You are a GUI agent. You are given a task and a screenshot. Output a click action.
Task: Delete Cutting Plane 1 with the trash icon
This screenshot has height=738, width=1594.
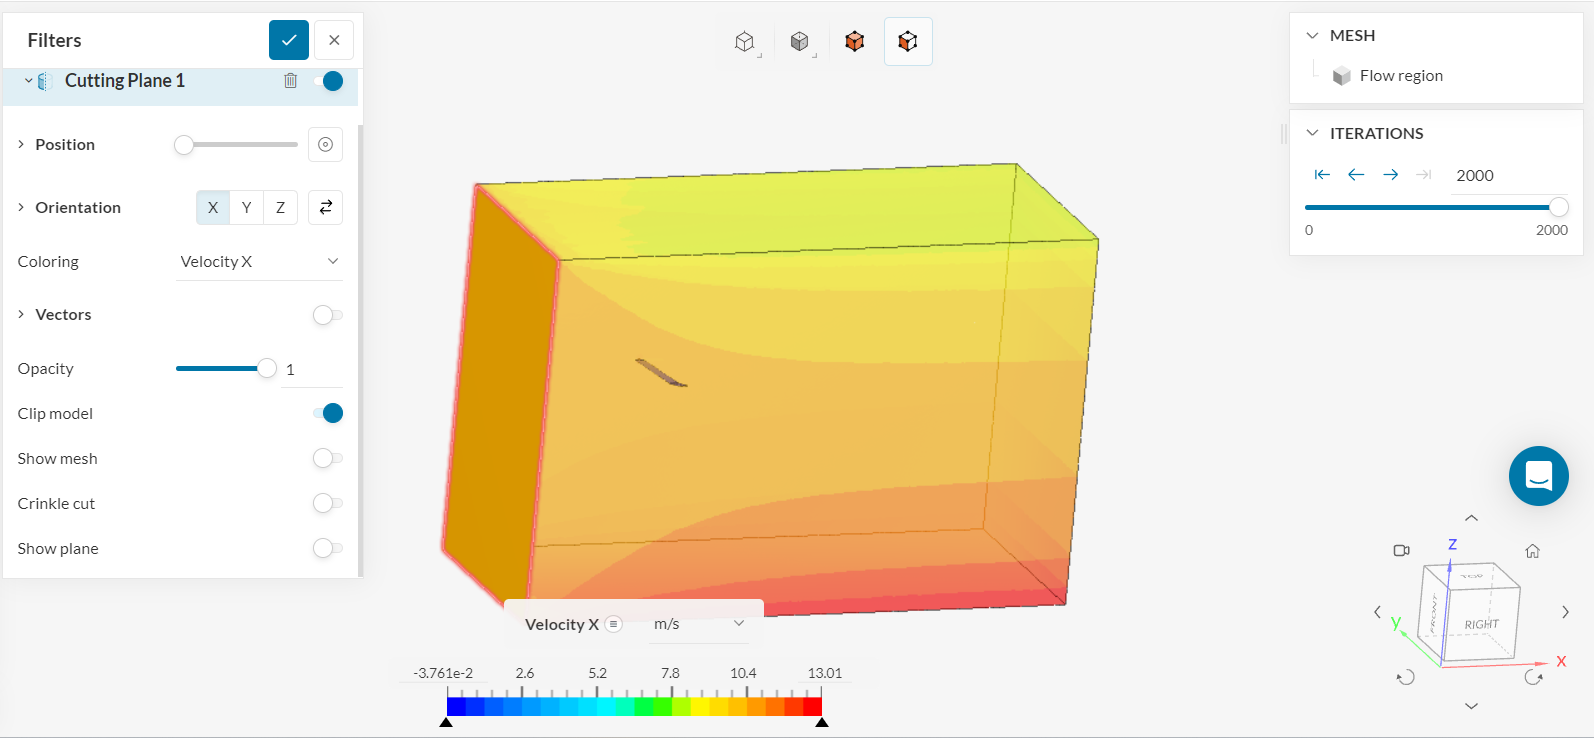tap(290, 81)
